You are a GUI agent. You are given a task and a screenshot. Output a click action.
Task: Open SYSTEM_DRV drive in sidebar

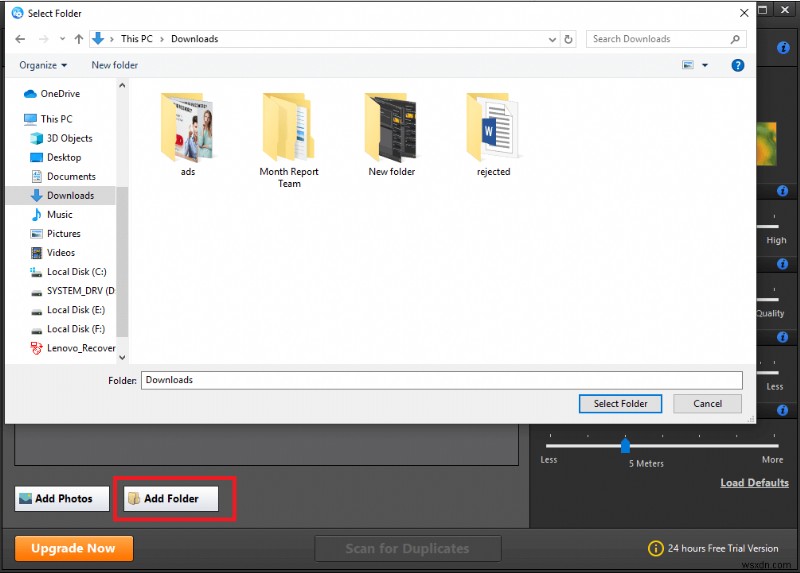(x=80, y=291)
